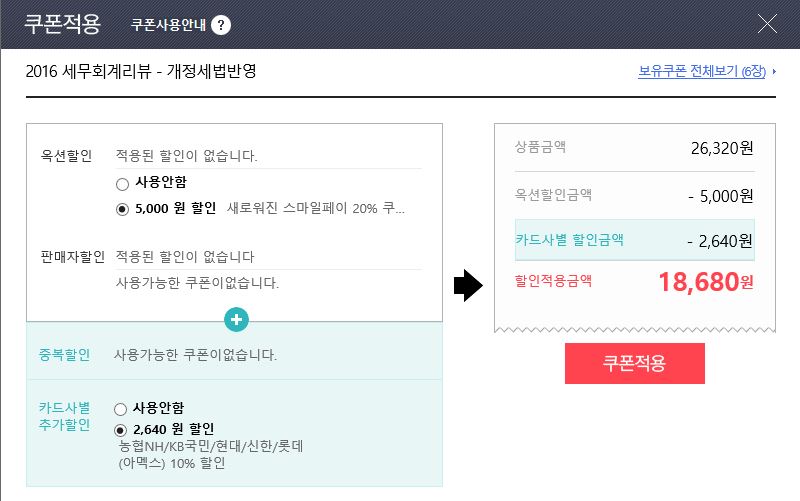
Task: Click the 중복할인 section label
Action: (x=64, y=355)
